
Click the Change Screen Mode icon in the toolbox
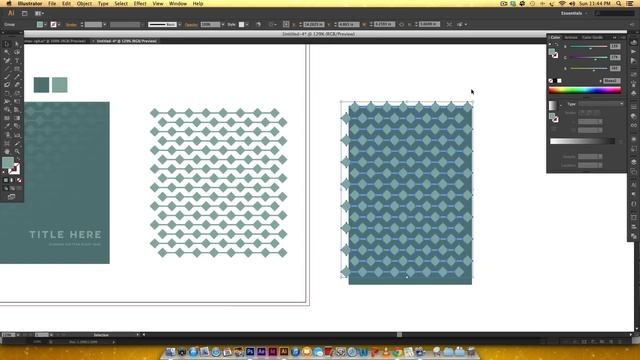pos(11,197)
